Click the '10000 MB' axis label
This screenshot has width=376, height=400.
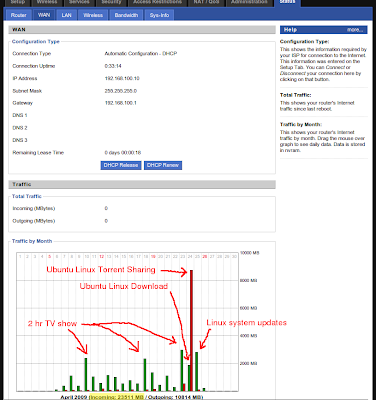coord(249,253)
